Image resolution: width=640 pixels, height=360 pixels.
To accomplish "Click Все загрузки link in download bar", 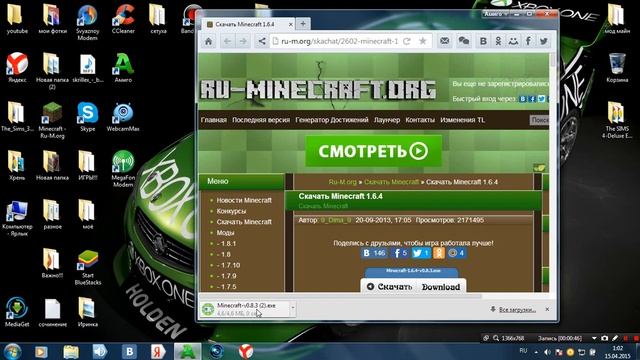I will coord(517,310).
